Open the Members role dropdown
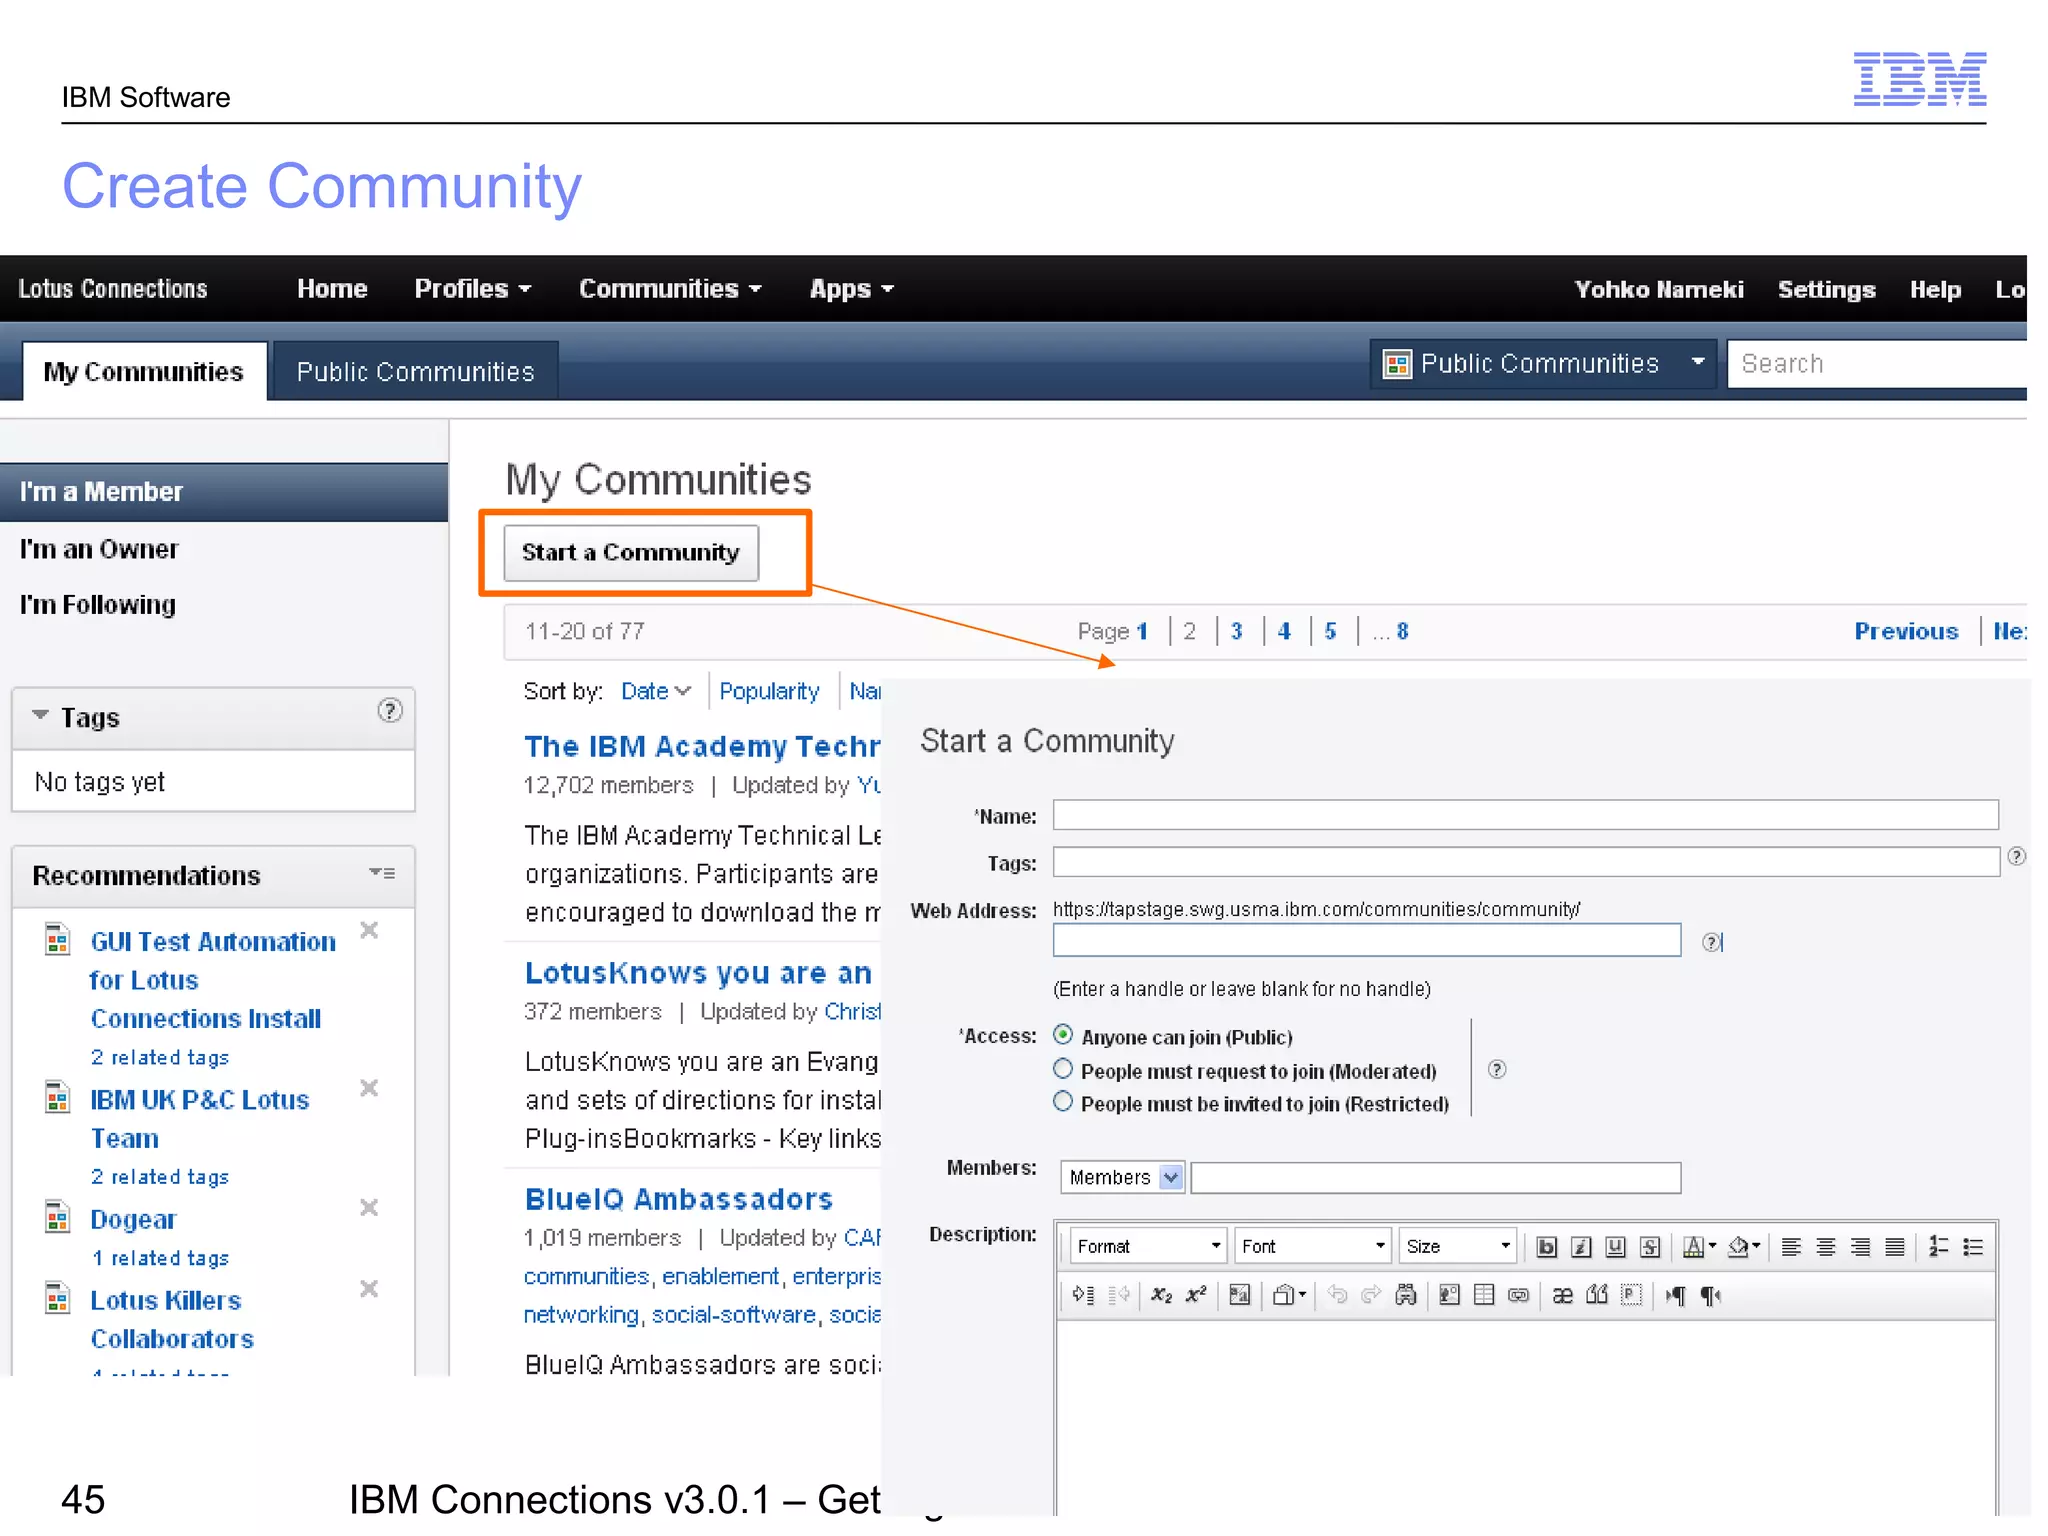This screenshot has width=2048, height=1536. coord(1123,1177)
